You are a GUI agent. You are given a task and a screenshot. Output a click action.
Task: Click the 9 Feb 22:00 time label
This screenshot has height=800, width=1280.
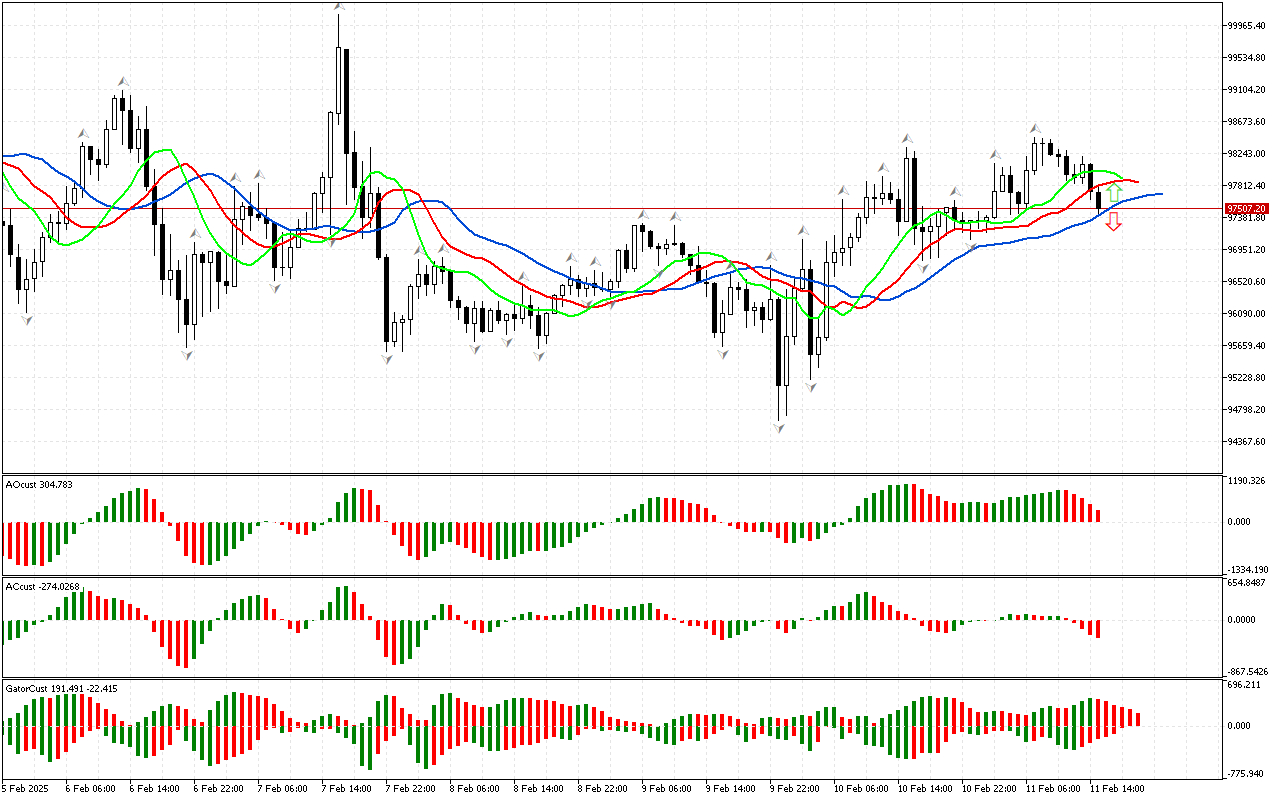795,789
